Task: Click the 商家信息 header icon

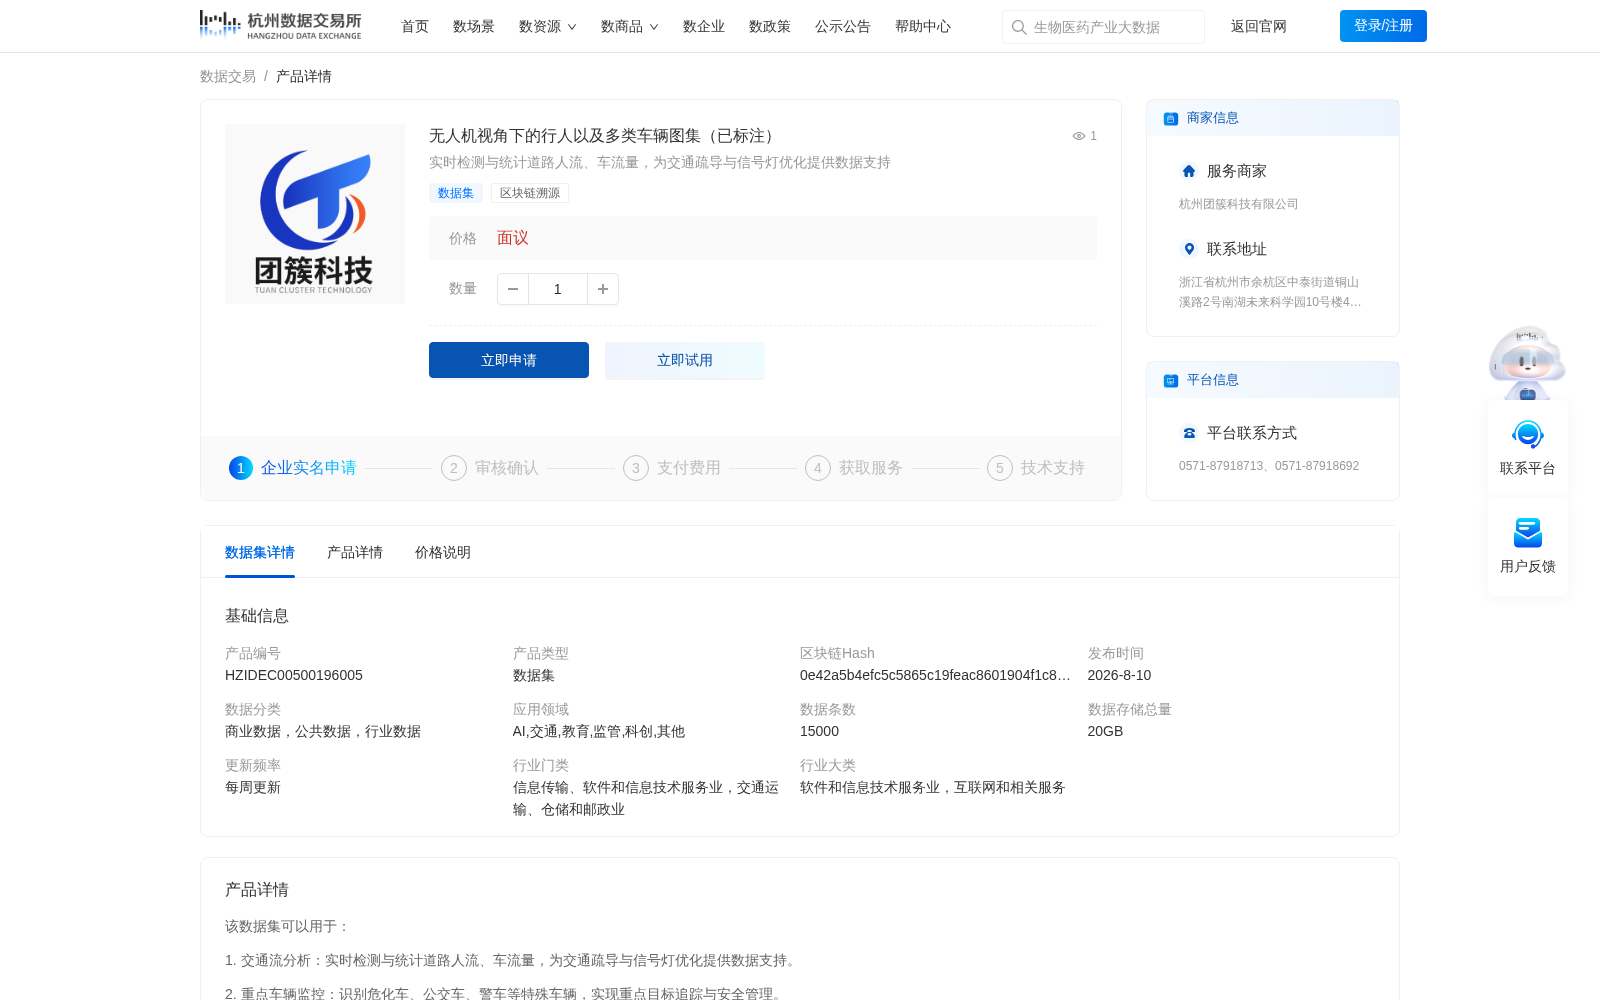Action: pos(1171,119)
